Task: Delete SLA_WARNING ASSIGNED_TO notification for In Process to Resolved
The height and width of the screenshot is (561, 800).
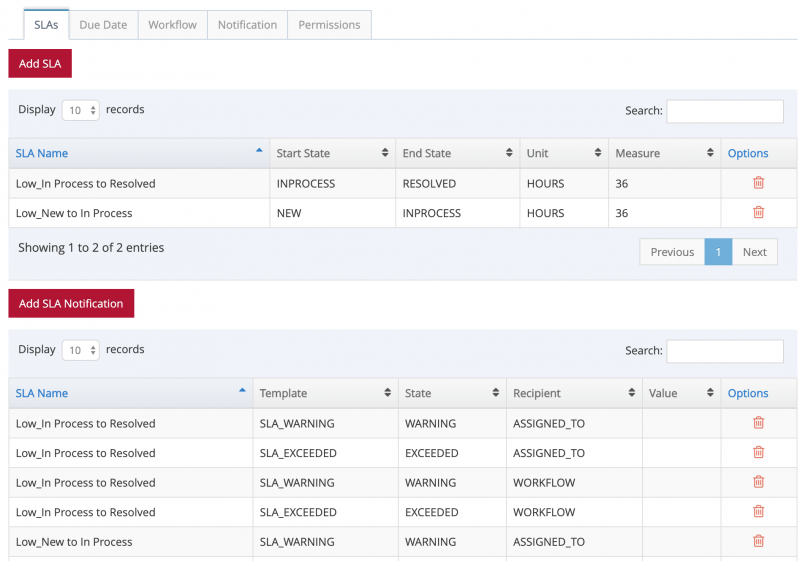Action: point(758,423)
